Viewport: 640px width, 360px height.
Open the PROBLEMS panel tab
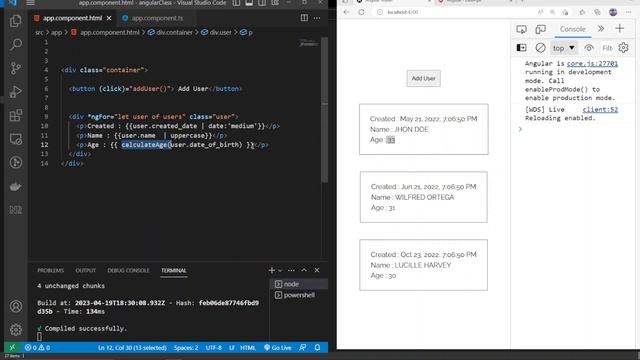51,270
